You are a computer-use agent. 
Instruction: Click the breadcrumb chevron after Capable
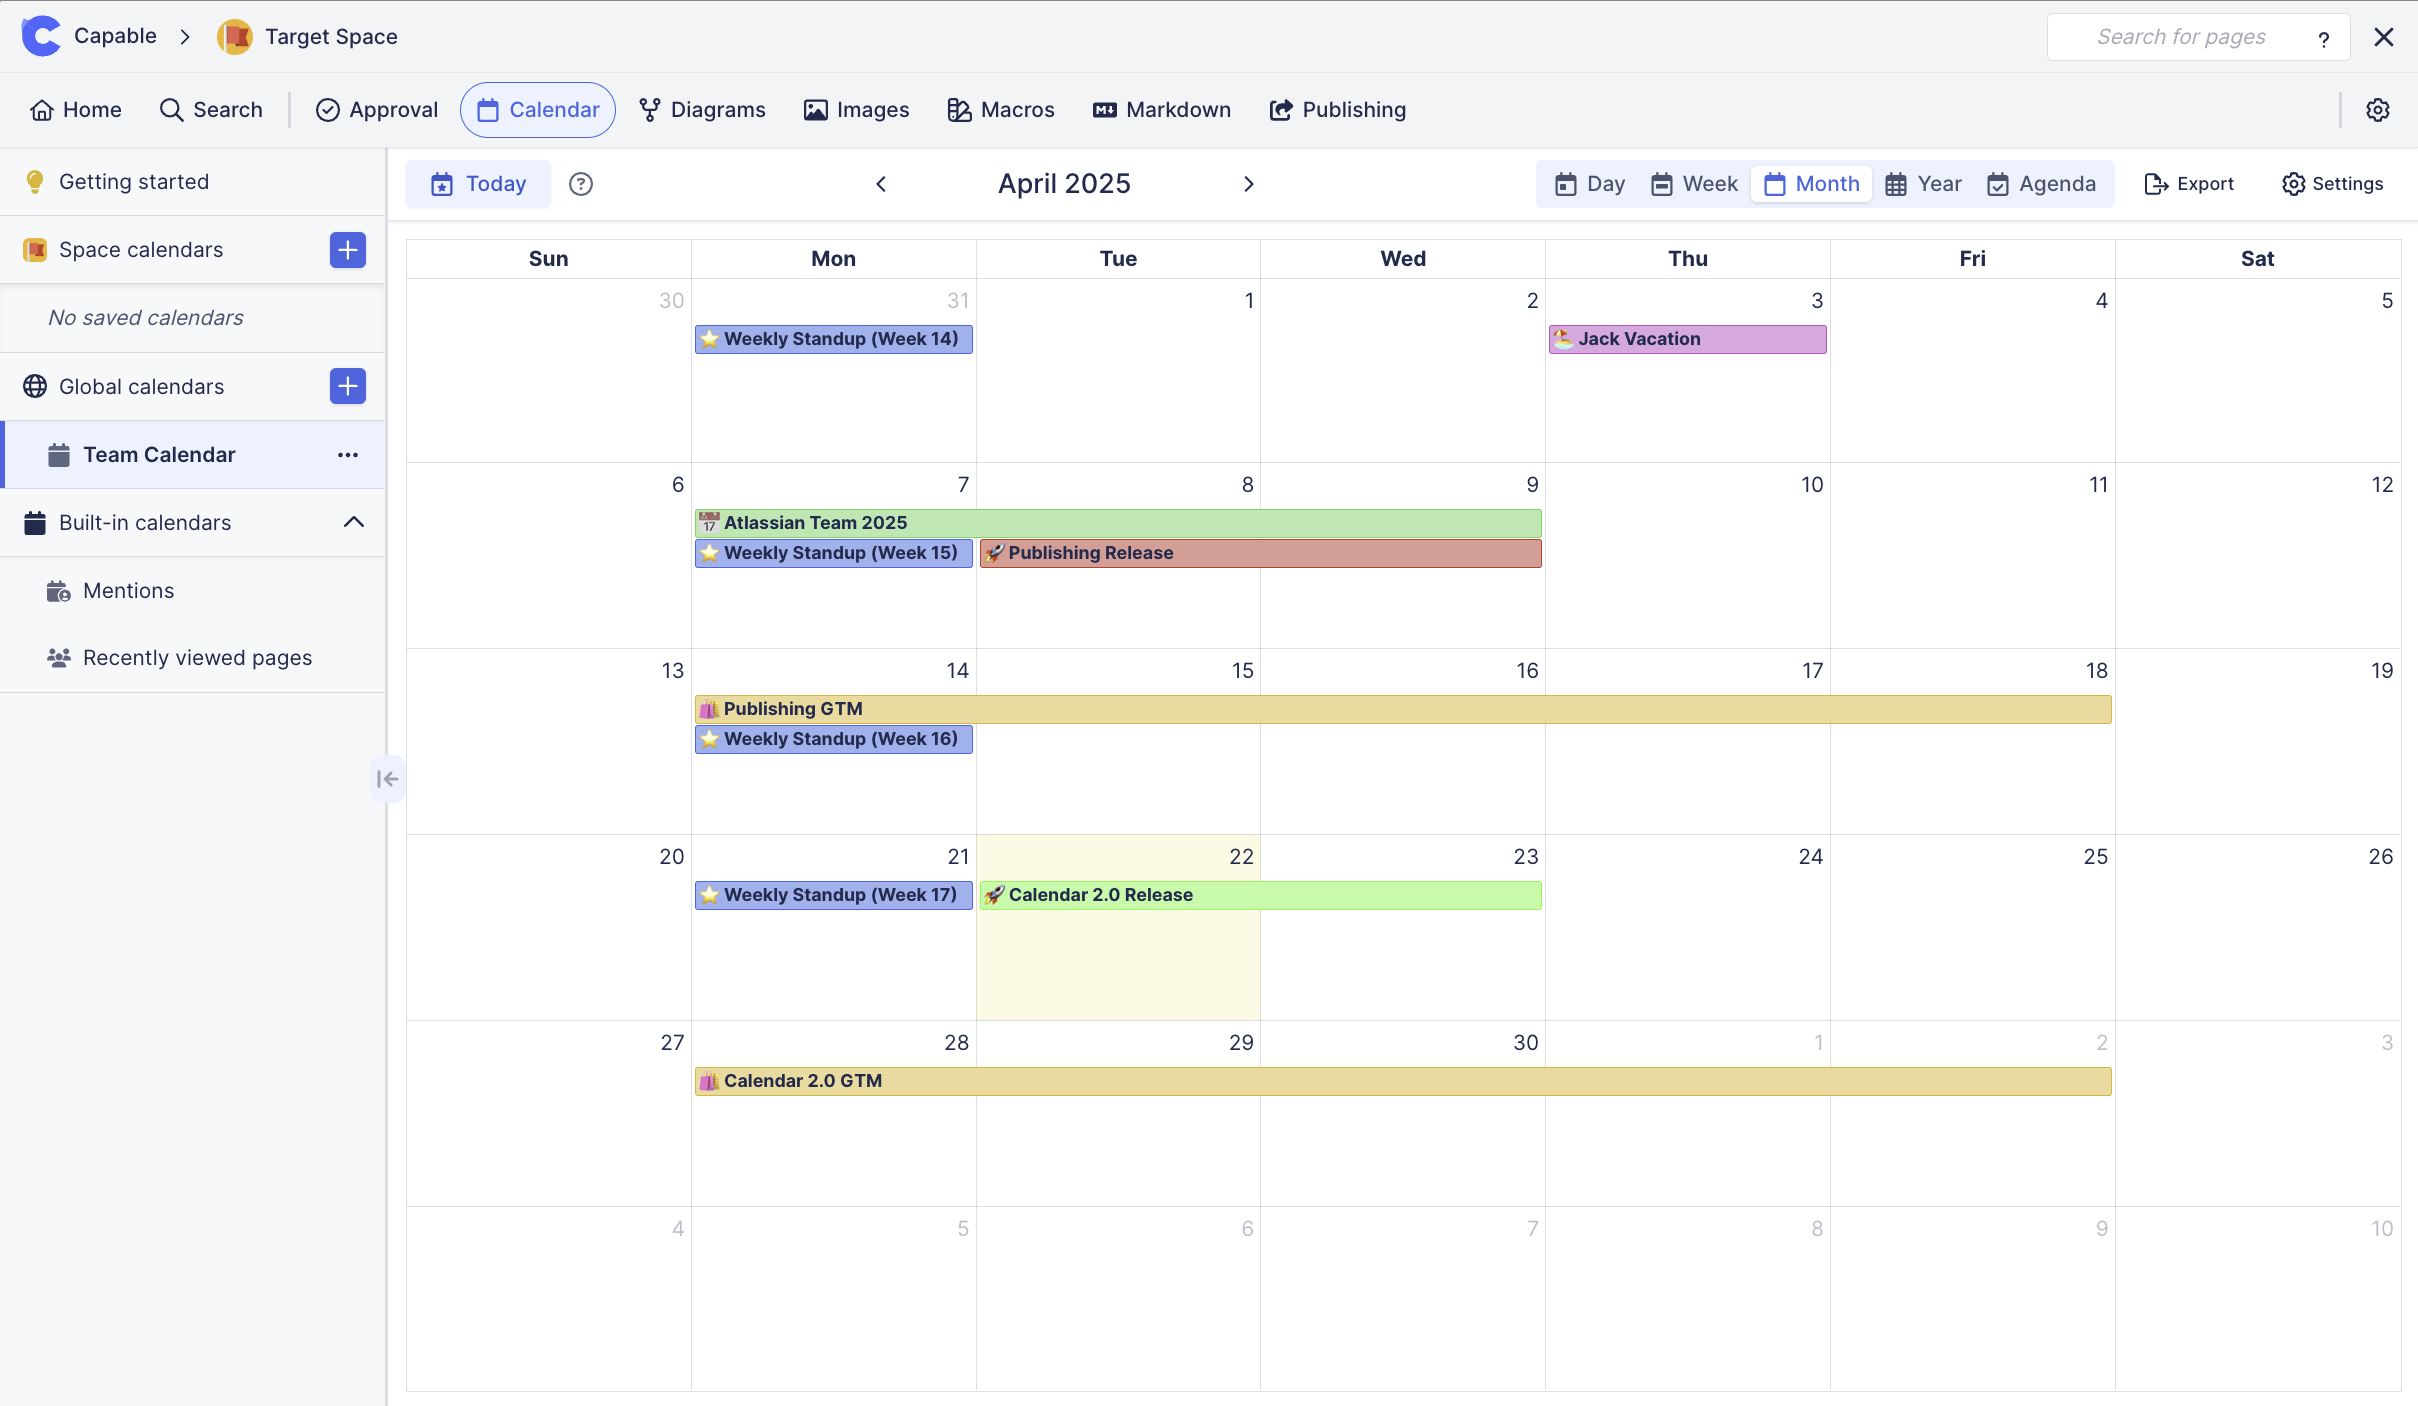(x=185, y=37)
